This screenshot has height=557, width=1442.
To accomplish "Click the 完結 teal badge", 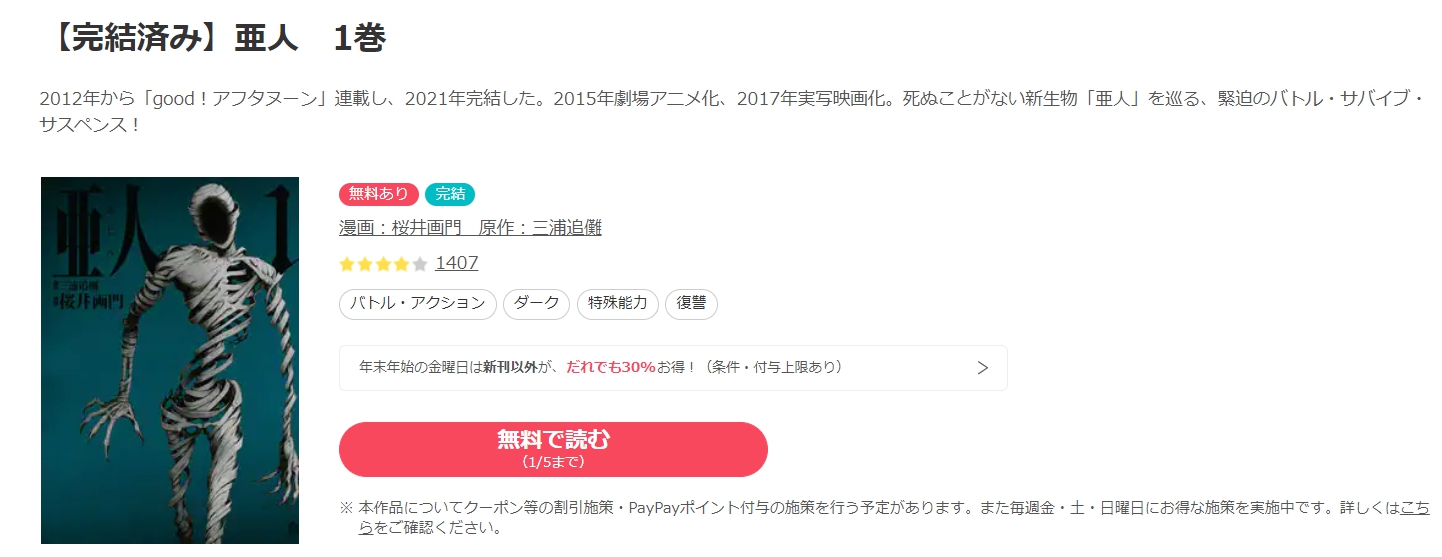I will 450,194.
